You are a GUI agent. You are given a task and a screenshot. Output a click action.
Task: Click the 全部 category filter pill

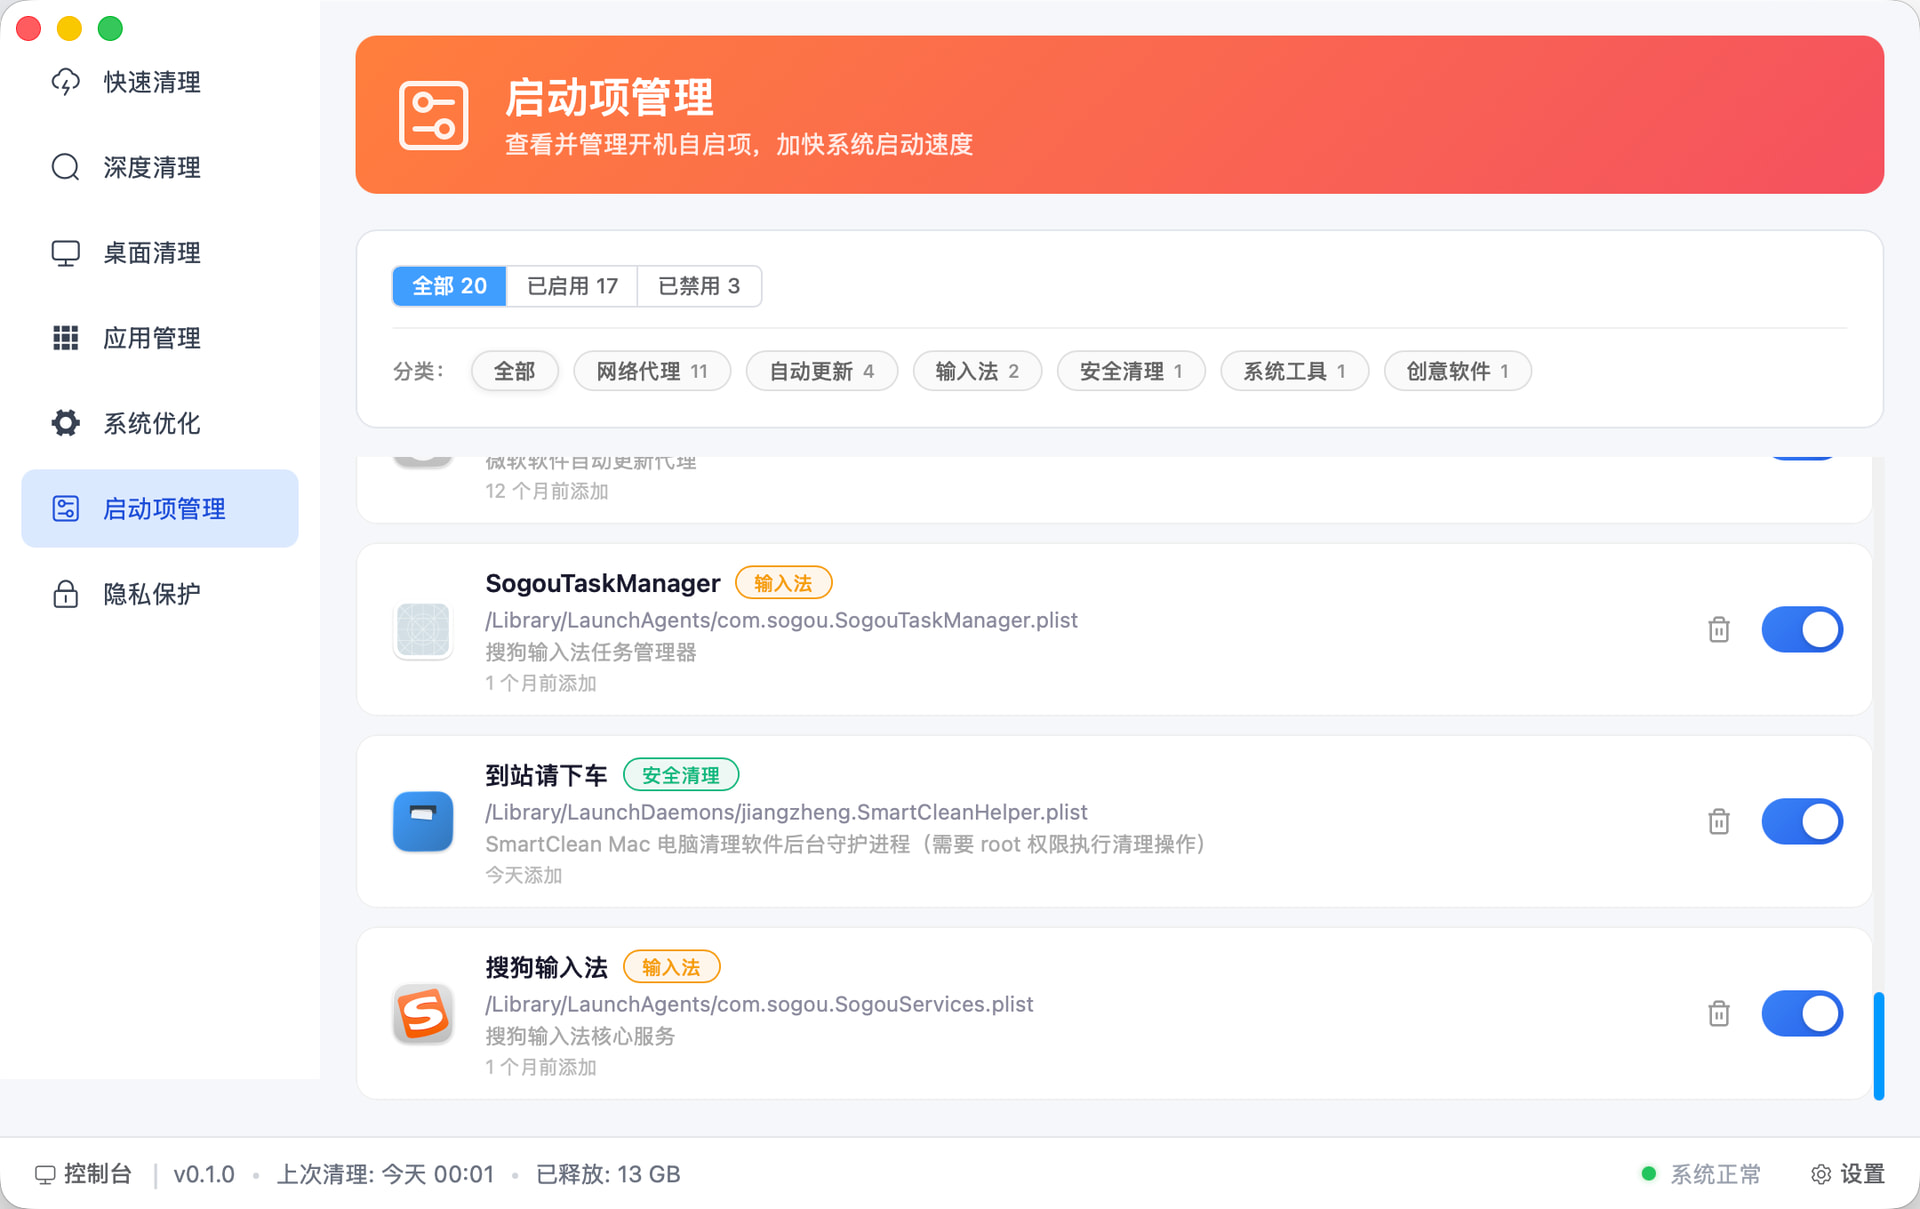point(514,371)
